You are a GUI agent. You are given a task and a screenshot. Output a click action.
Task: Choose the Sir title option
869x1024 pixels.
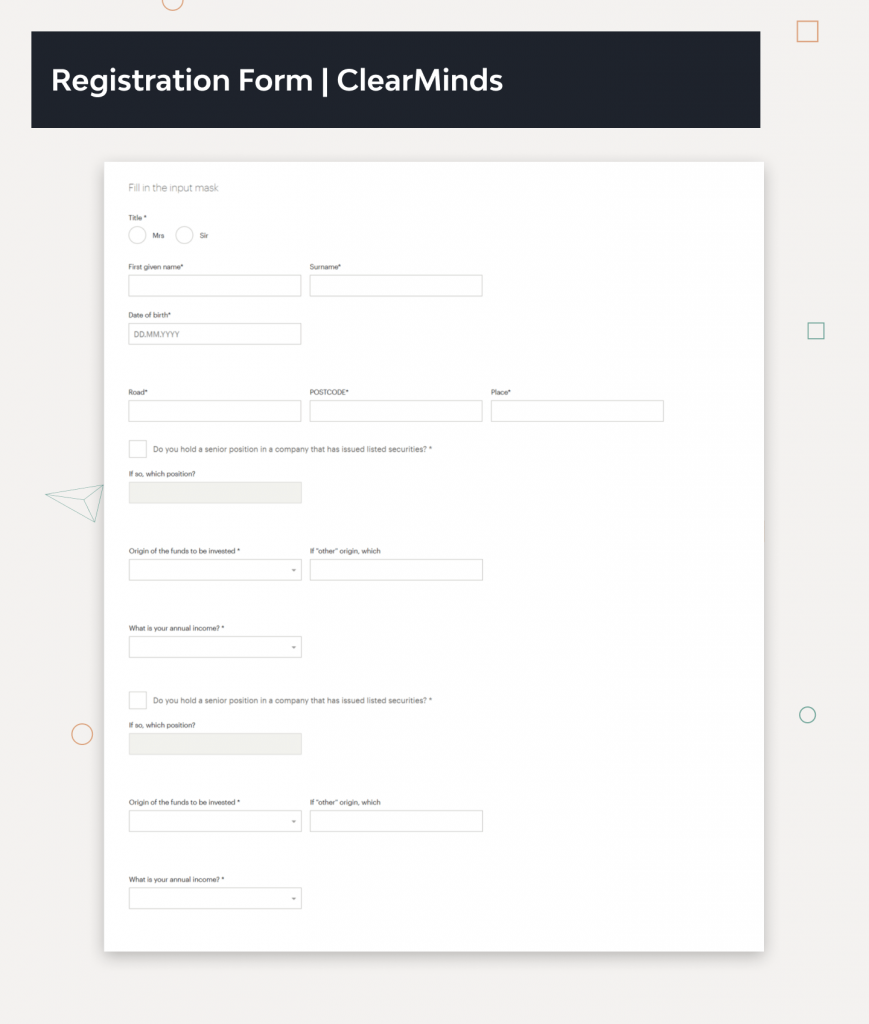point(184,235)
